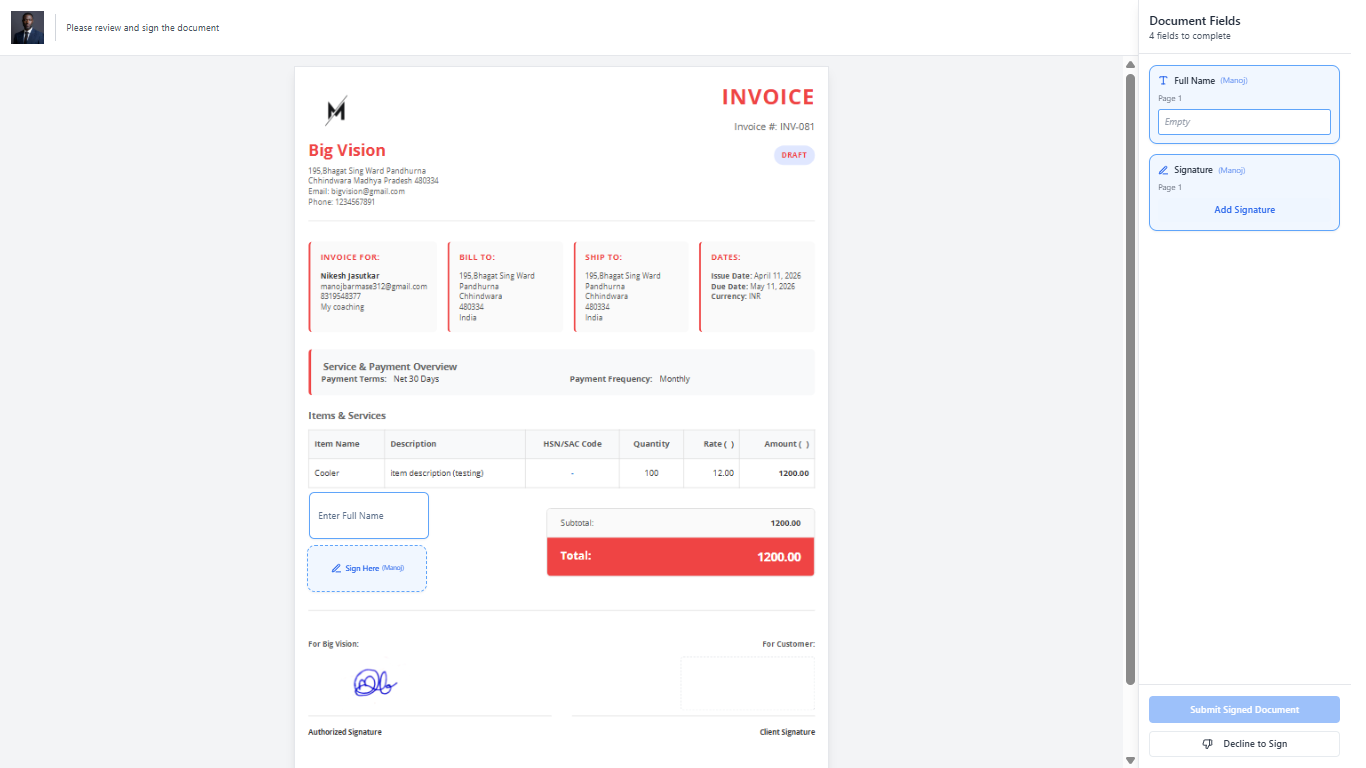1366x768 pixels.
Task: Click the red Total 1200.00 bar
Action: 680,557
